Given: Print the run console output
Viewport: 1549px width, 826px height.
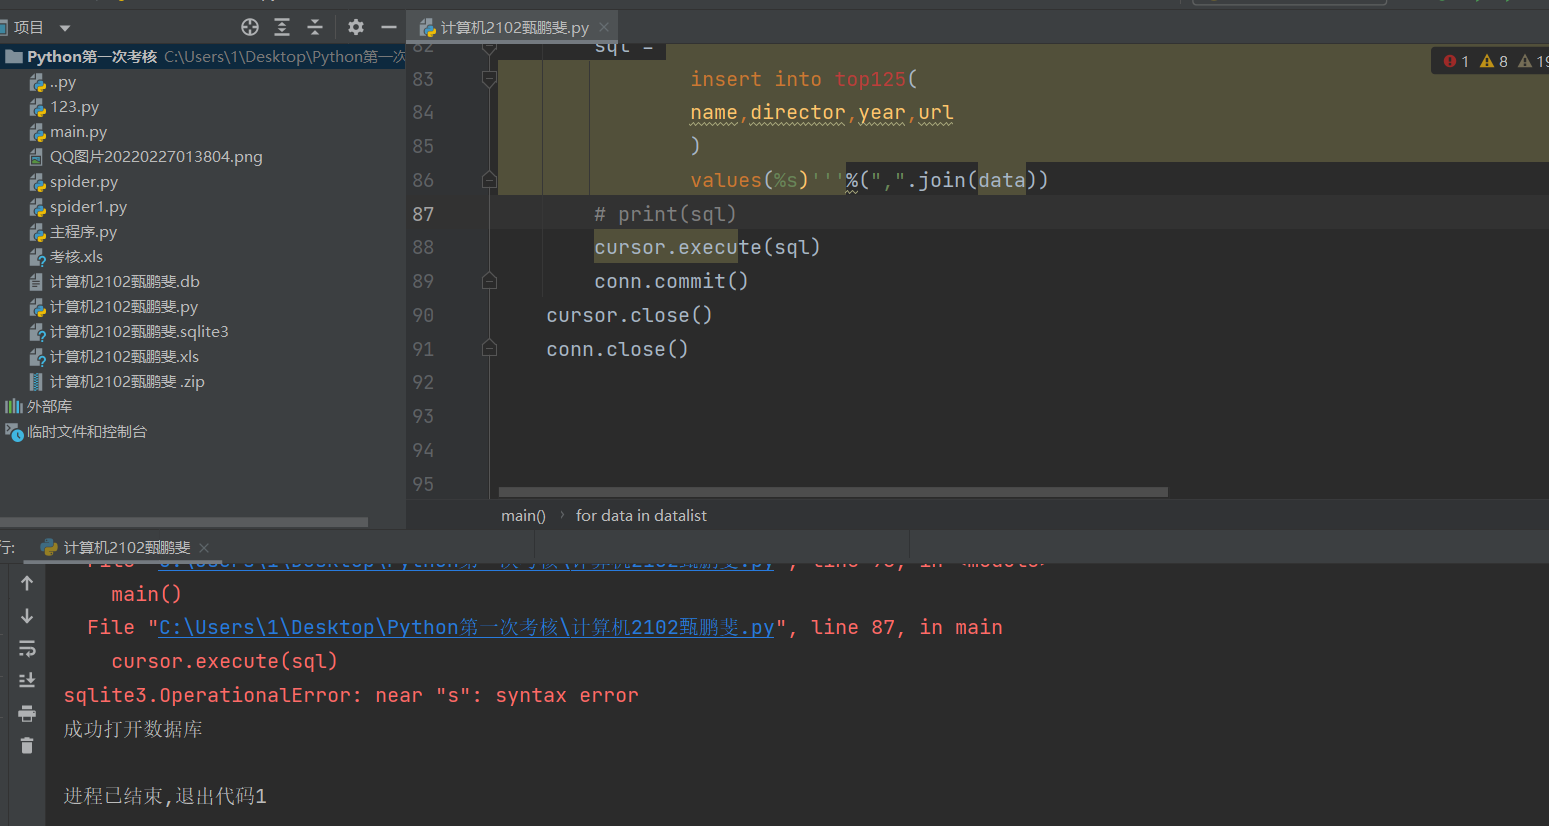Looking at the screenshot, I should coord(27,713).
